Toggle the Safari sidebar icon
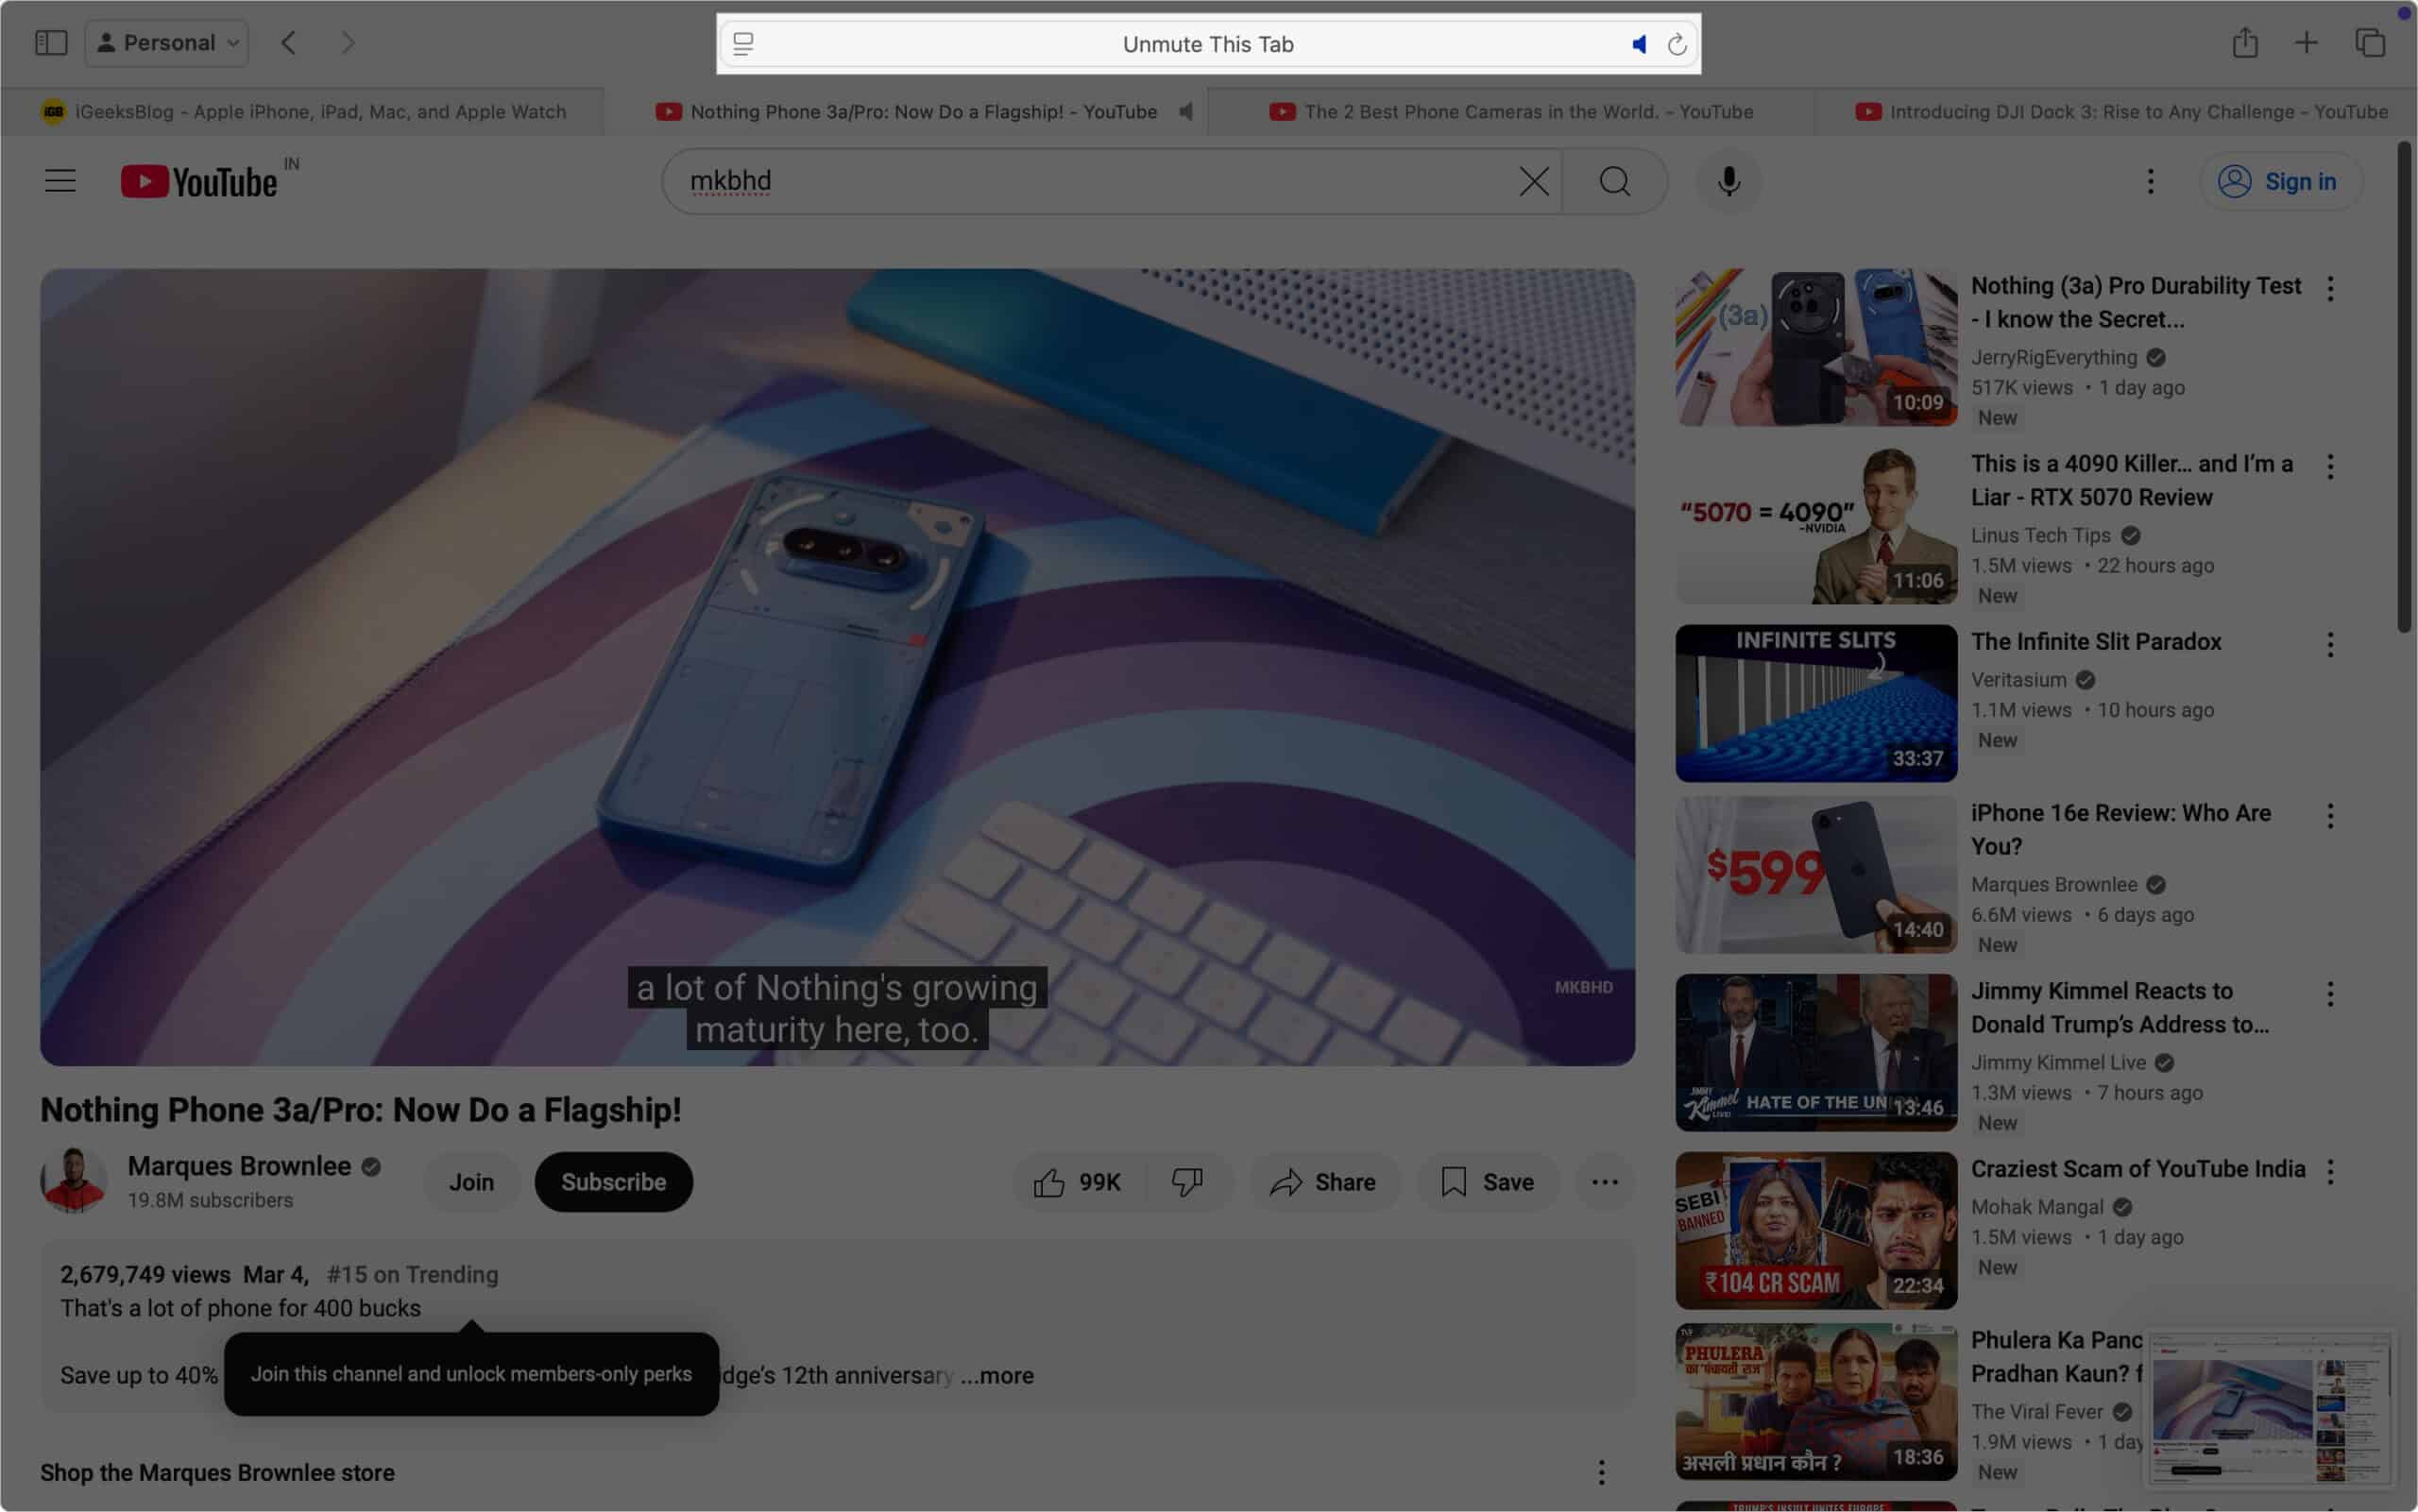 (x=51, y=43)
